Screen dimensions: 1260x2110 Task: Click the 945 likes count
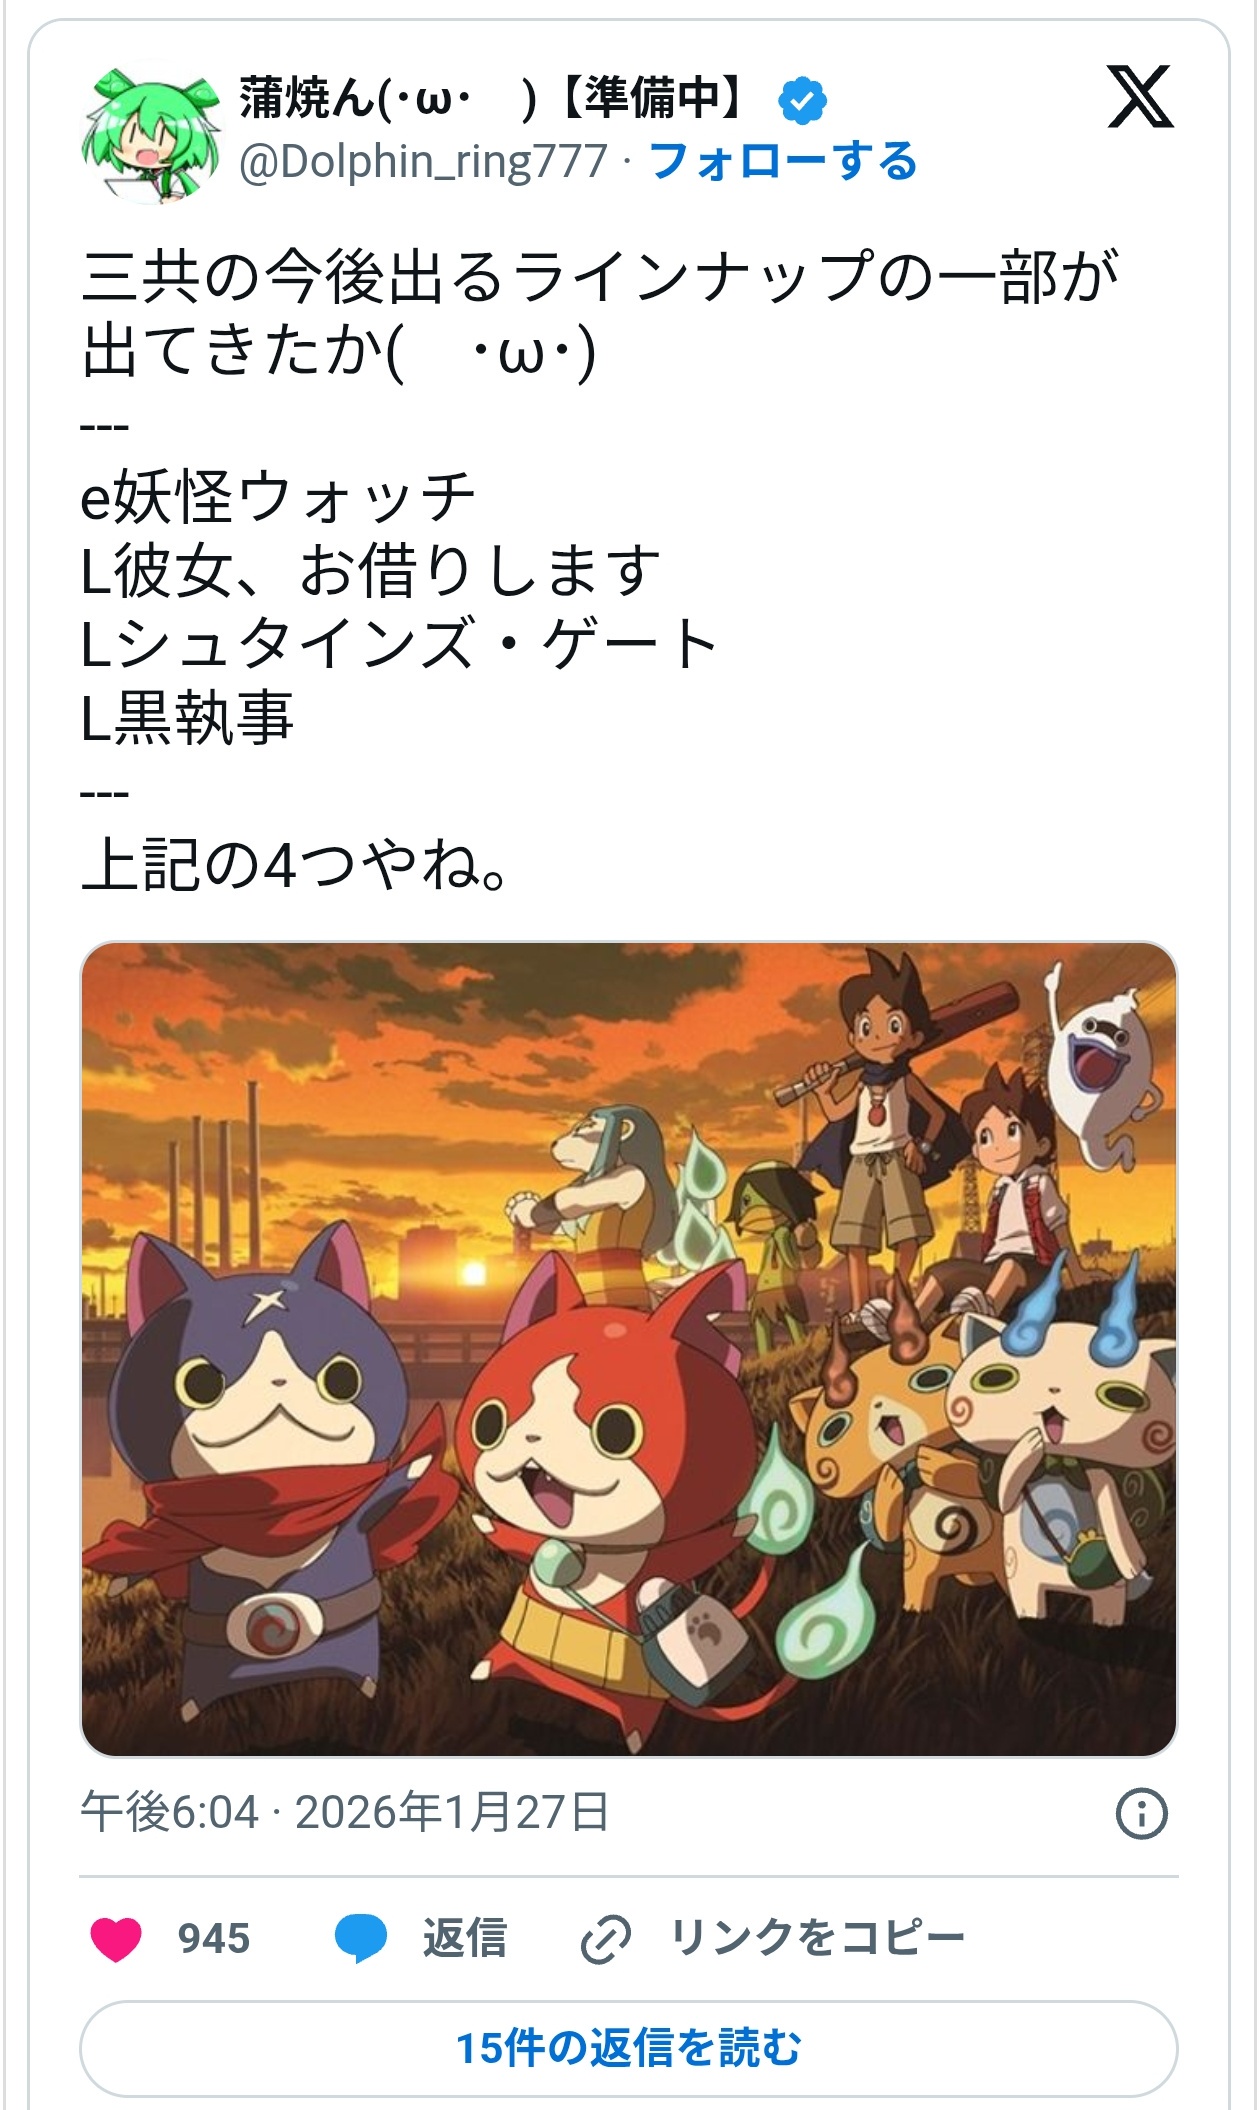214,1939
